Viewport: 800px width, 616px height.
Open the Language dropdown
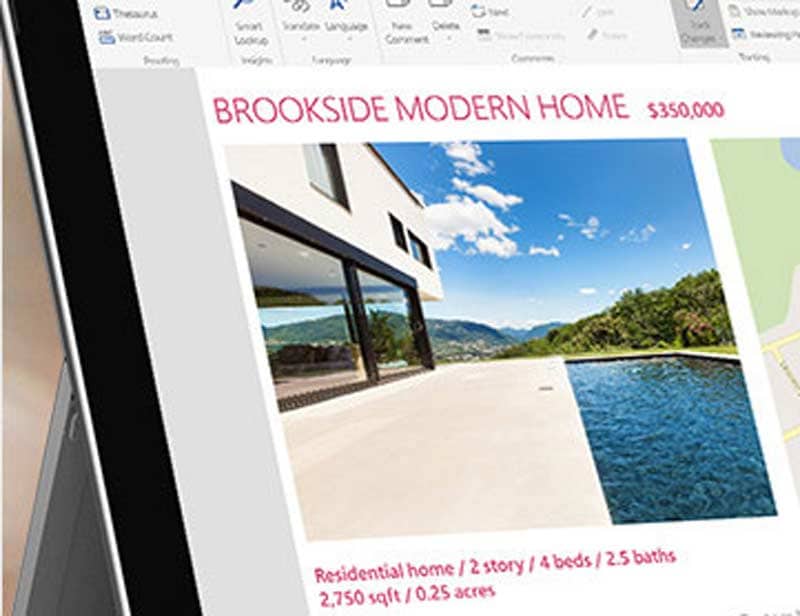pyautogui.click(x=346, y=20)
